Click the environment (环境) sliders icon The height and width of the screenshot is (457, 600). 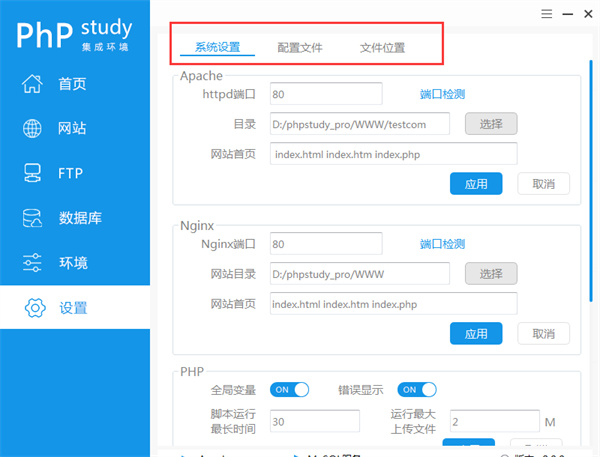[x=32, y=263]
